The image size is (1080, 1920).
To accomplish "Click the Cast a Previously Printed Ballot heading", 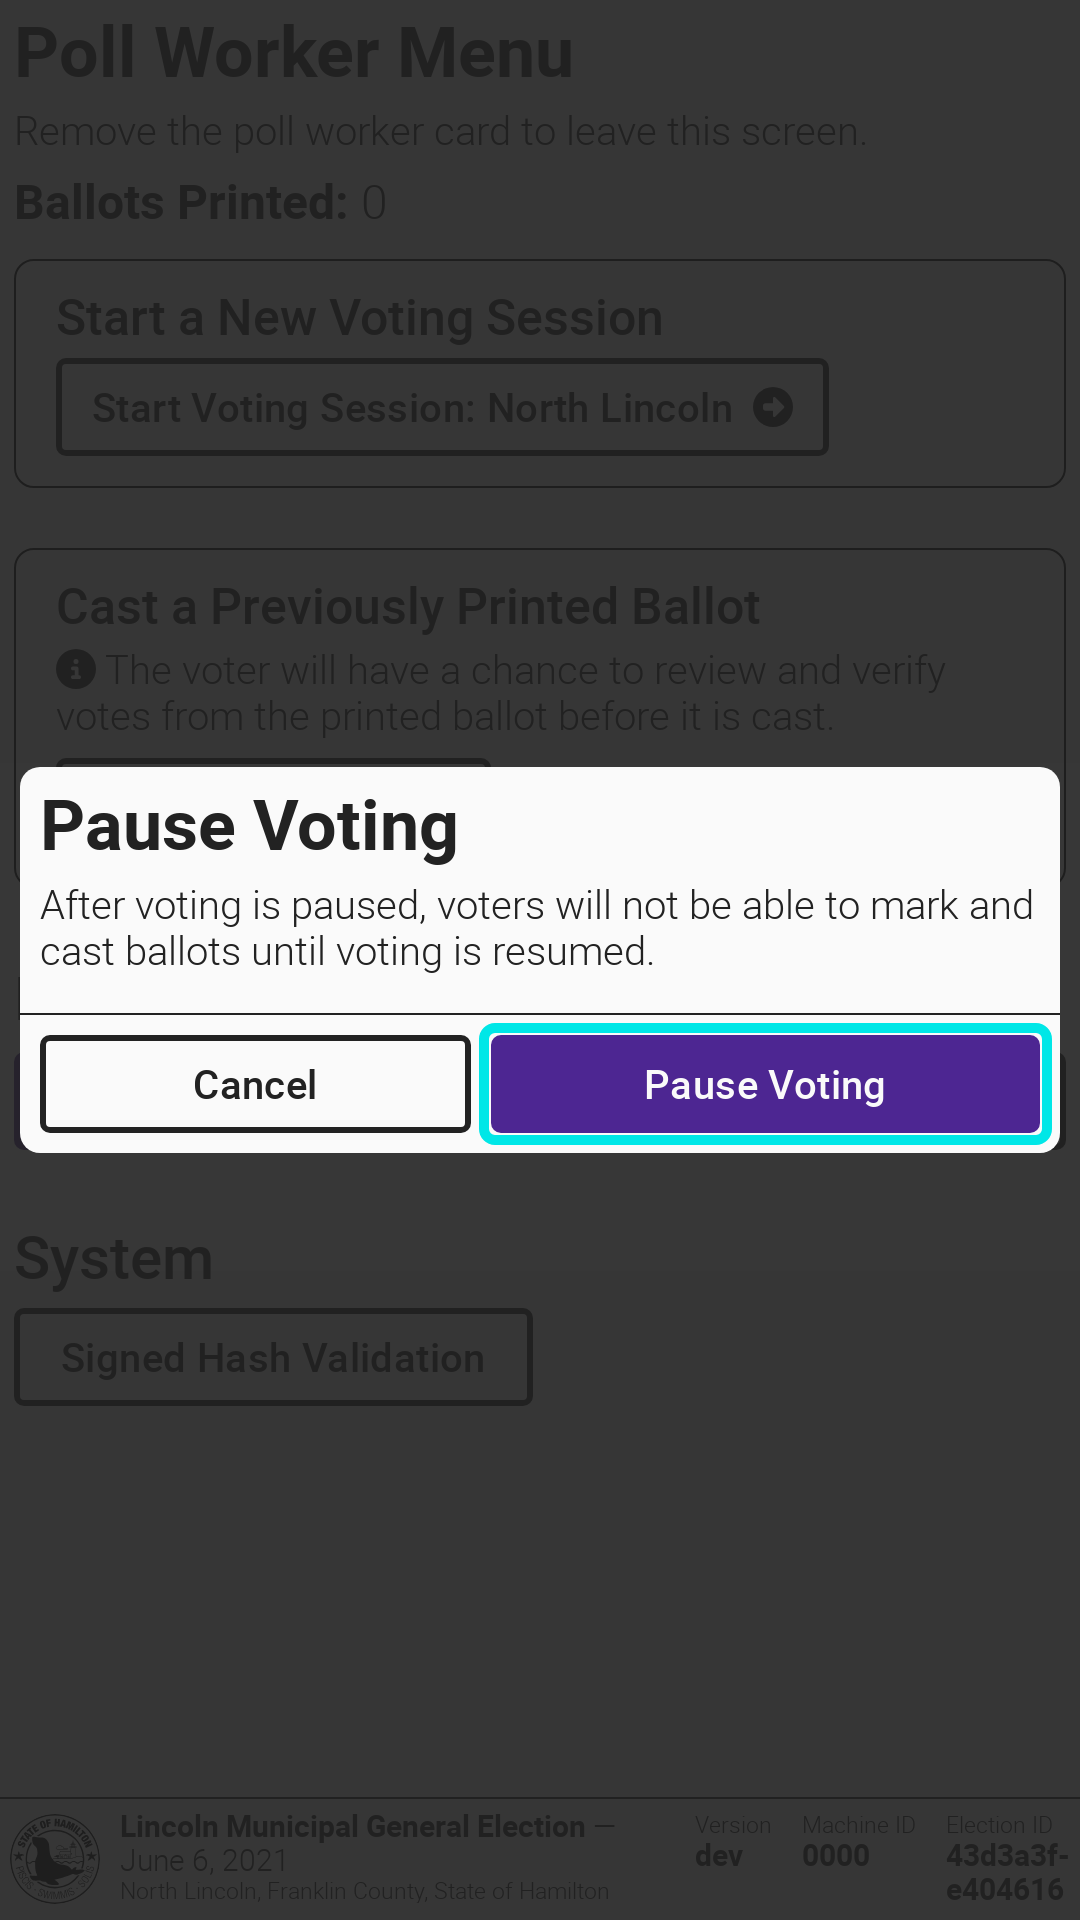I will (x=408, y=607).
